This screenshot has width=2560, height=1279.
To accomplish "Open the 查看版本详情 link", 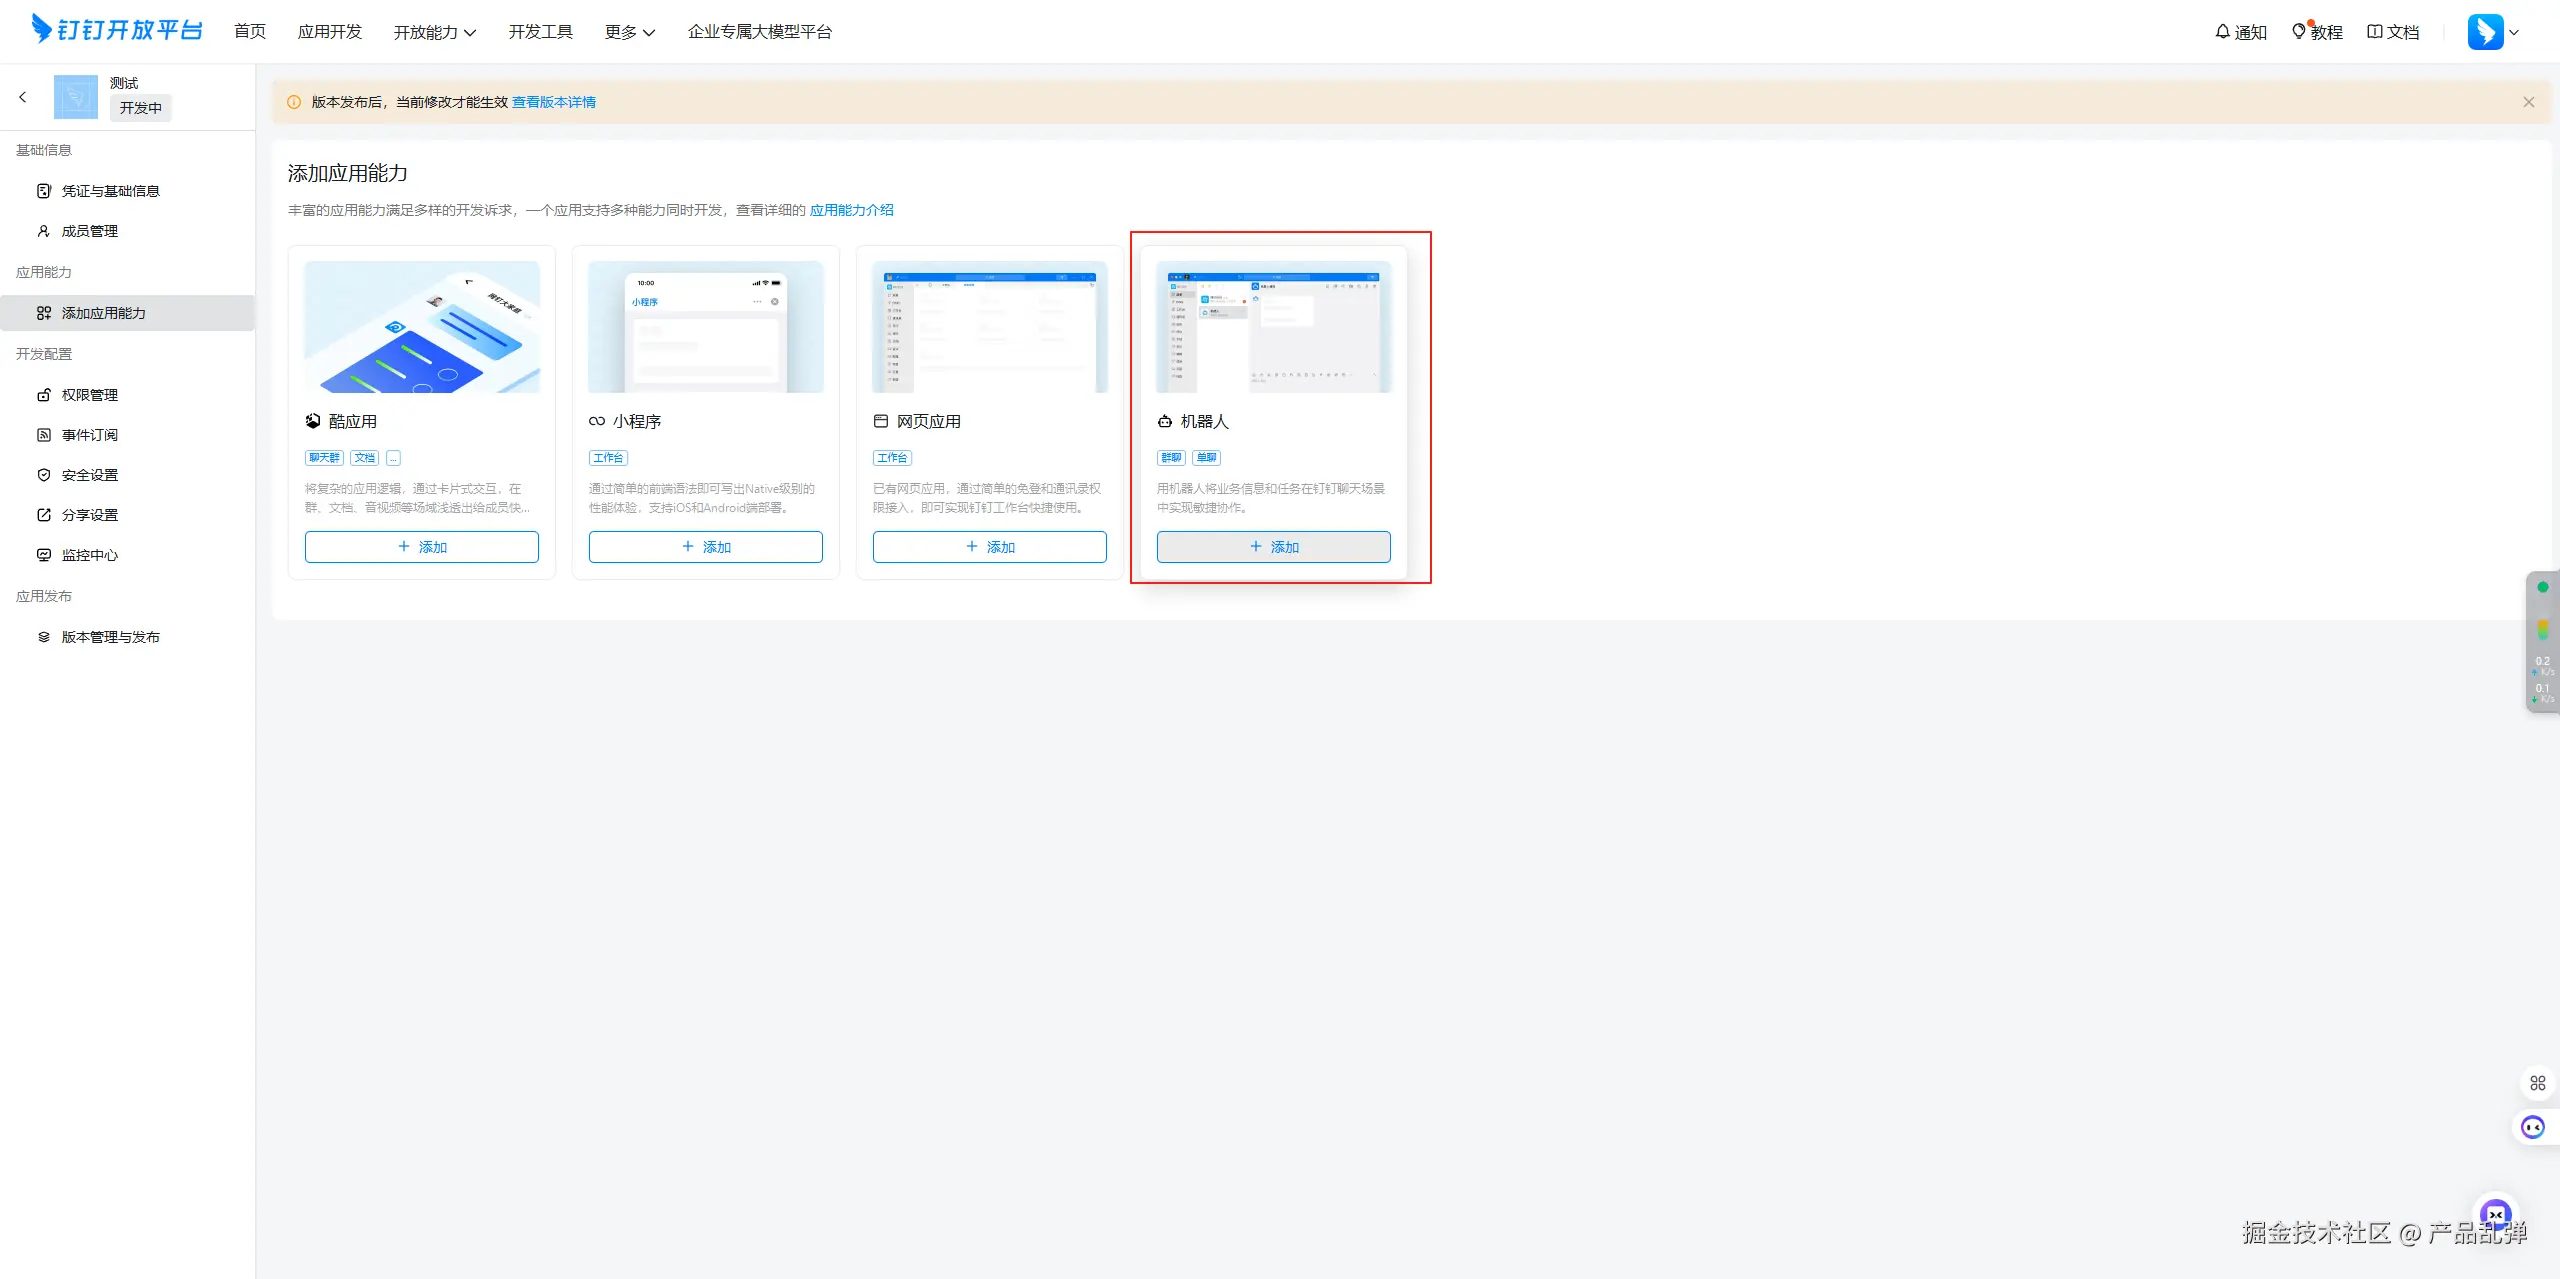I will tap(553, 102).
